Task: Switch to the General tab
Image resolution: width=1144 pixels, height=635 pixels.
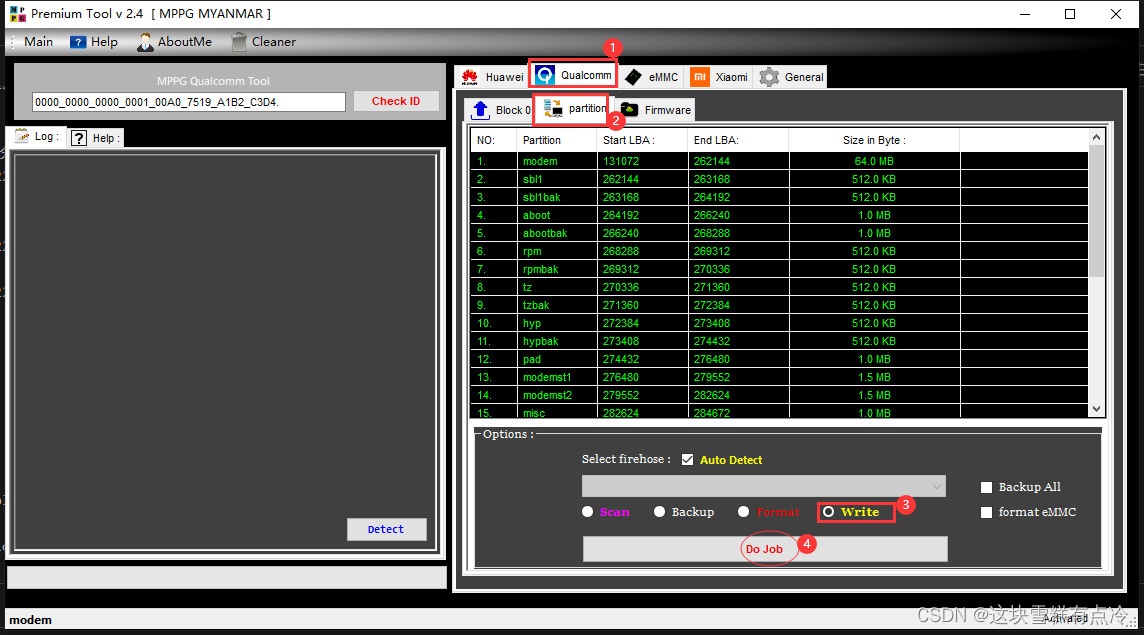Action: [792, 77]
